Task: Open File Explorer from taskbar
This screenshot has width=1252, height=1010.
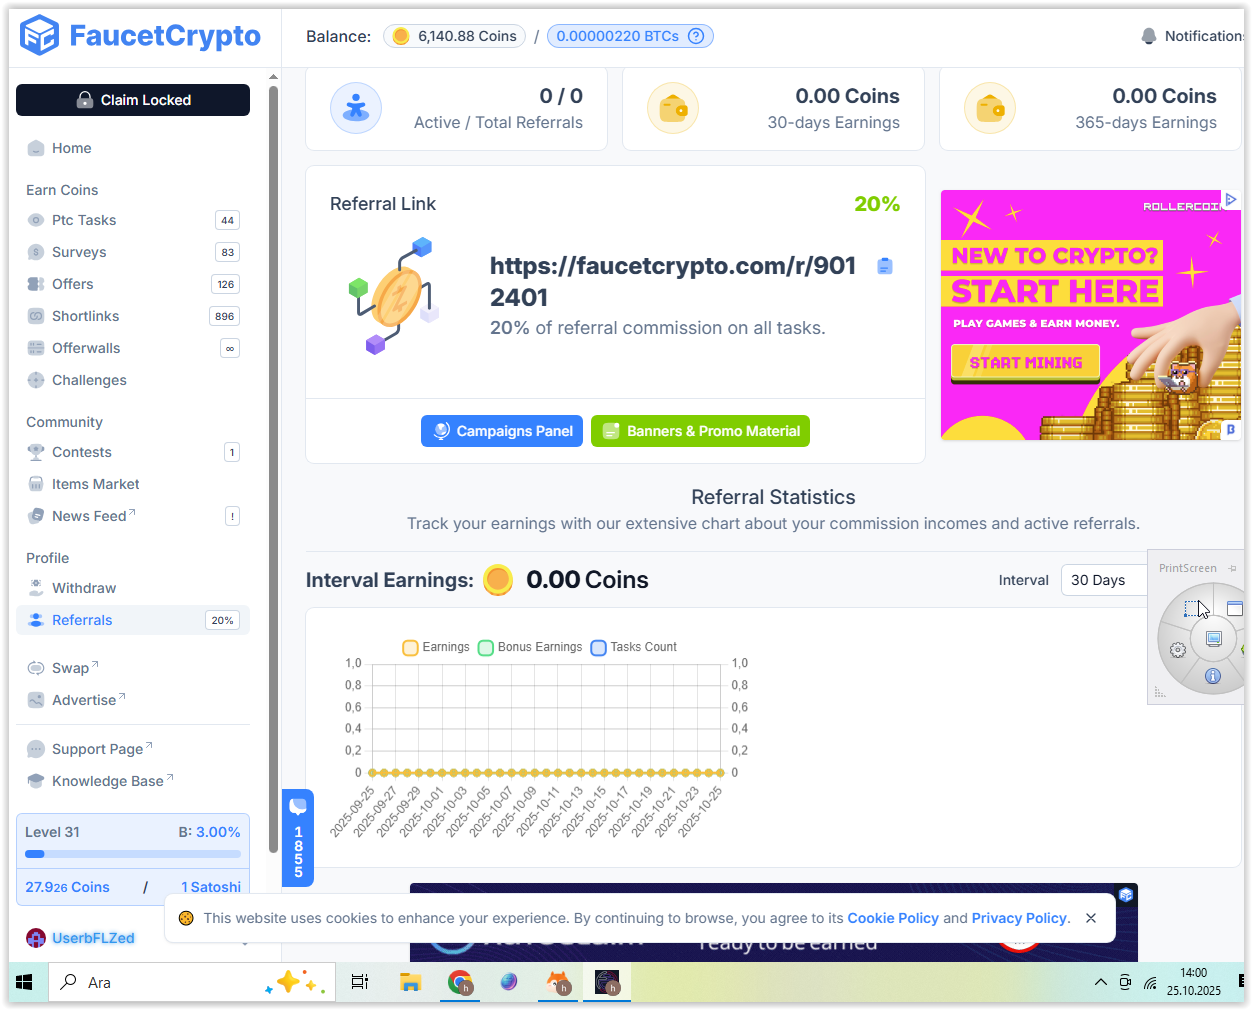Action: coord(410,982)
